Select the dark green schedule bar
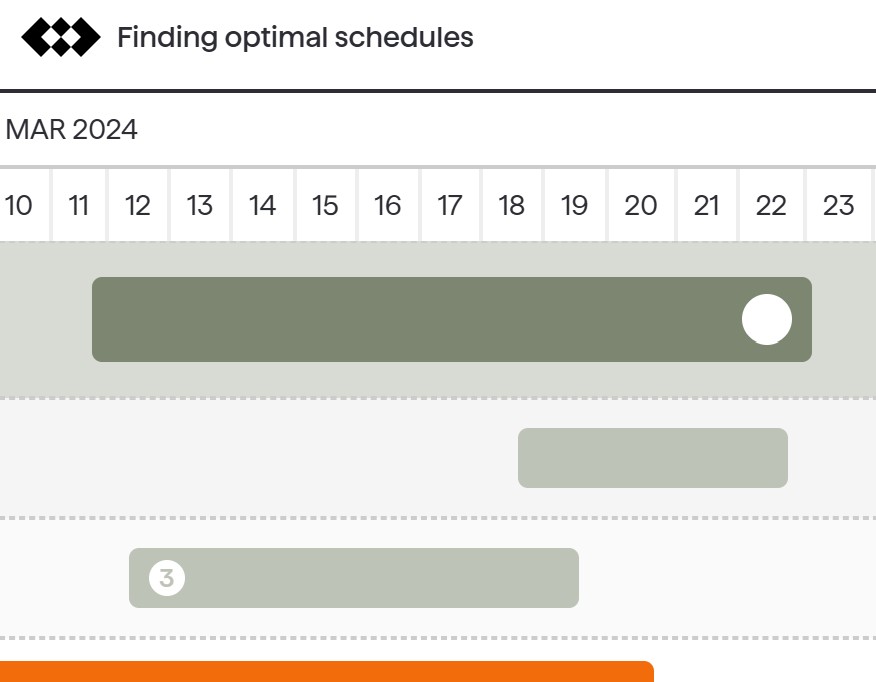 (451, 319)
